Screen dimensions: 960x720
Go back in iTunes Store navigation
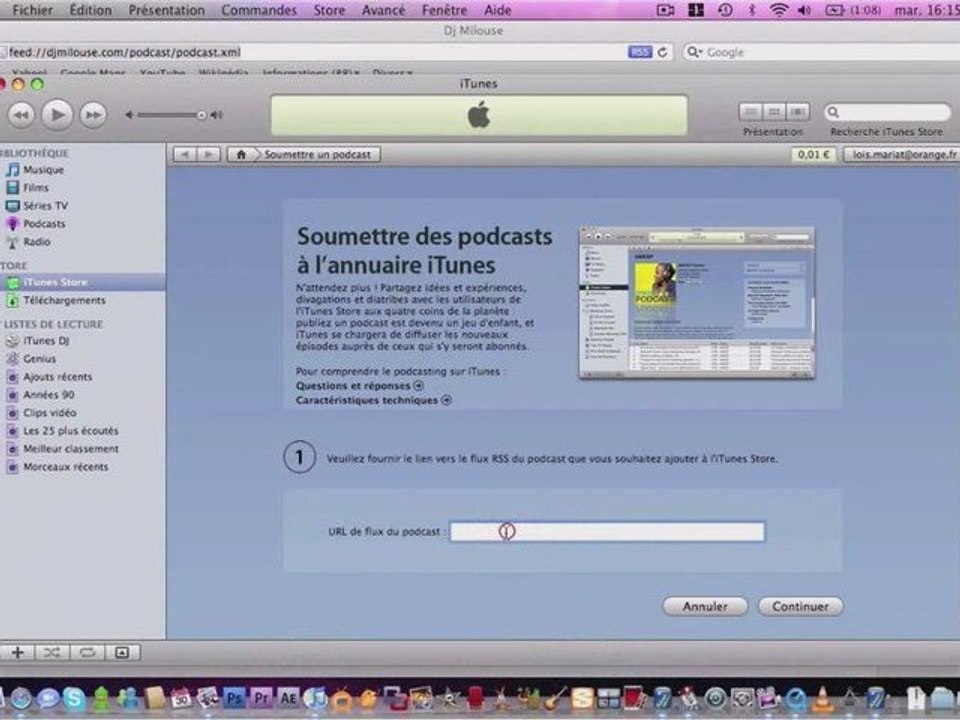(x=185, y=154)
